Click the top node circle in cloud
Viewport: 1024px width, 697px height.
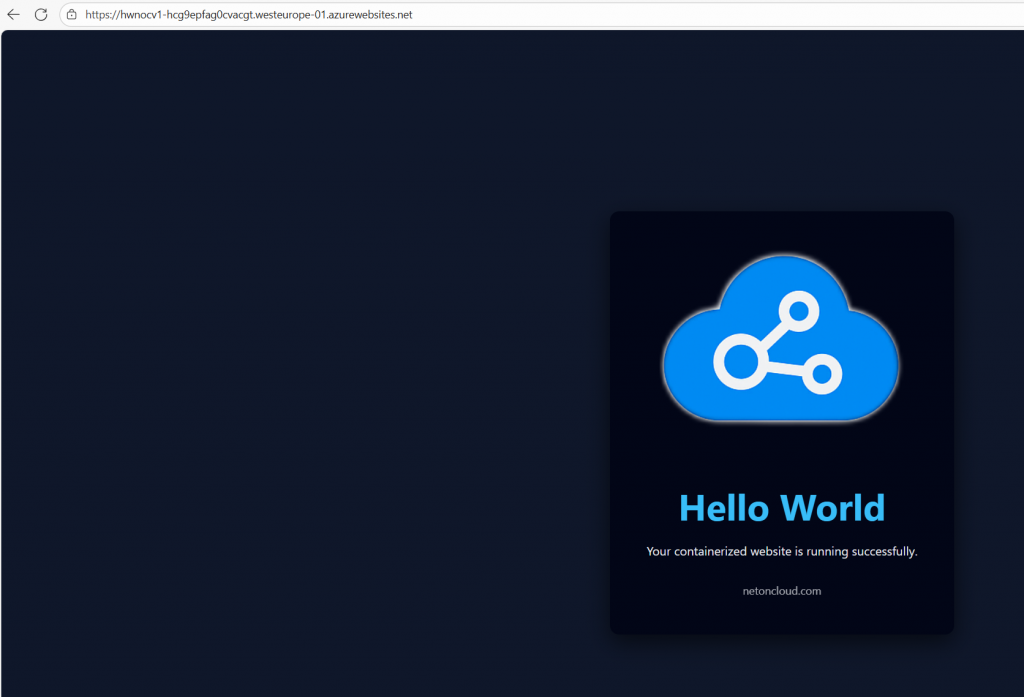point(799,311)
